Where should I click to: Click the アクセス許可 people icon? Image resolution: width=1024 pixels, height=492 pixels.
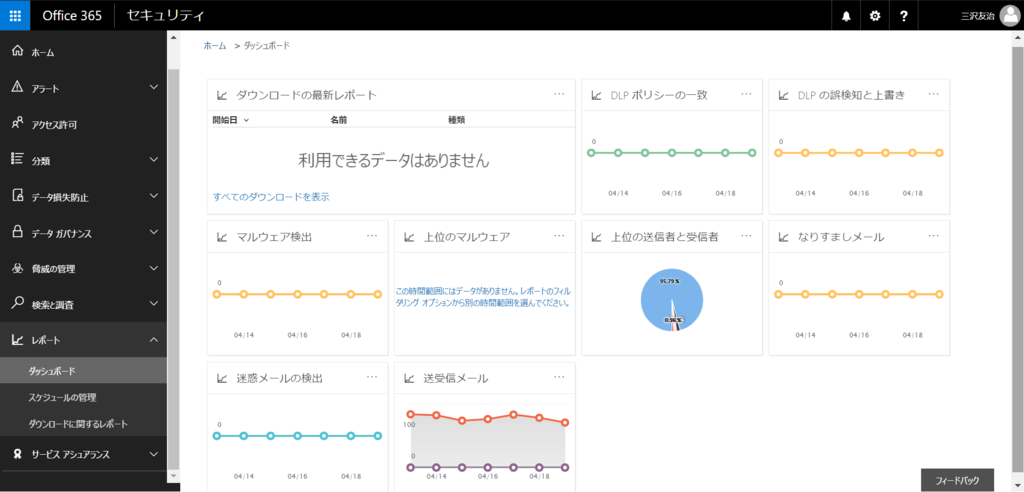click(18, 123)
